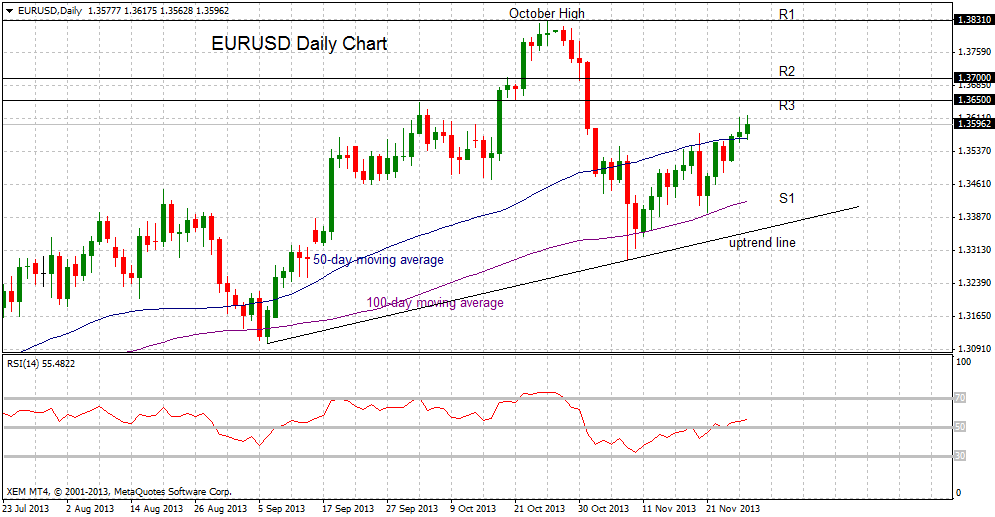Screen dimensions: 995x517
Task: Click the S1 support label
Action: 787,198
